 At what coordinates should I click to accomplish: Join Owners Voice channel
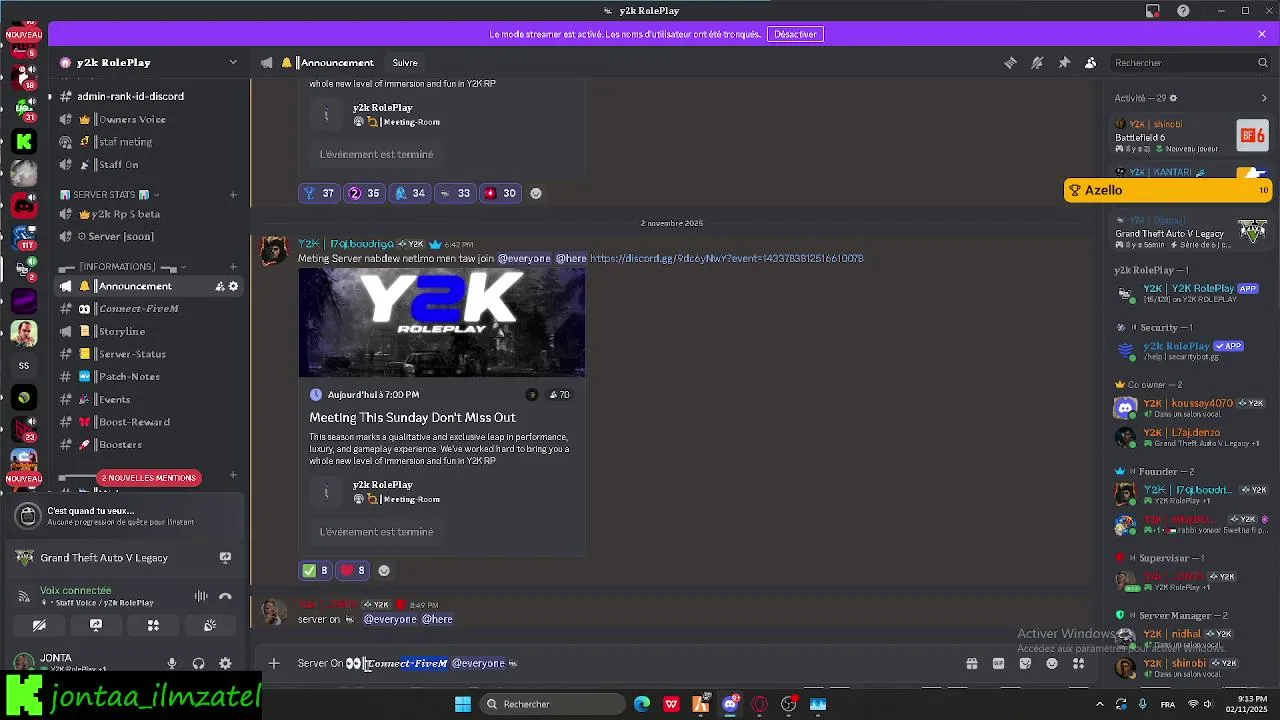click(x=132, y=119)
